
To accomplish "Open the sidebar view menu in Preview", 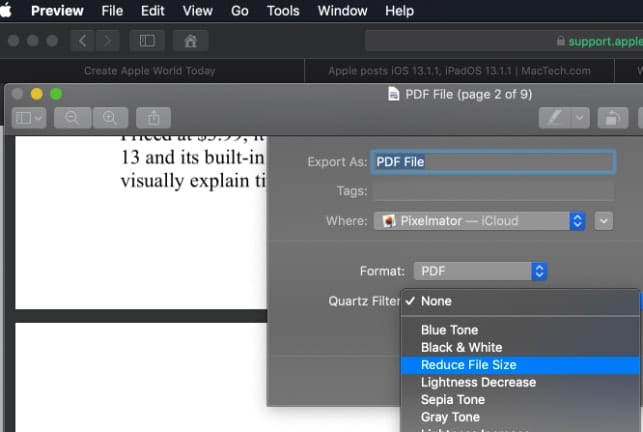I will [x=29, y=117].
